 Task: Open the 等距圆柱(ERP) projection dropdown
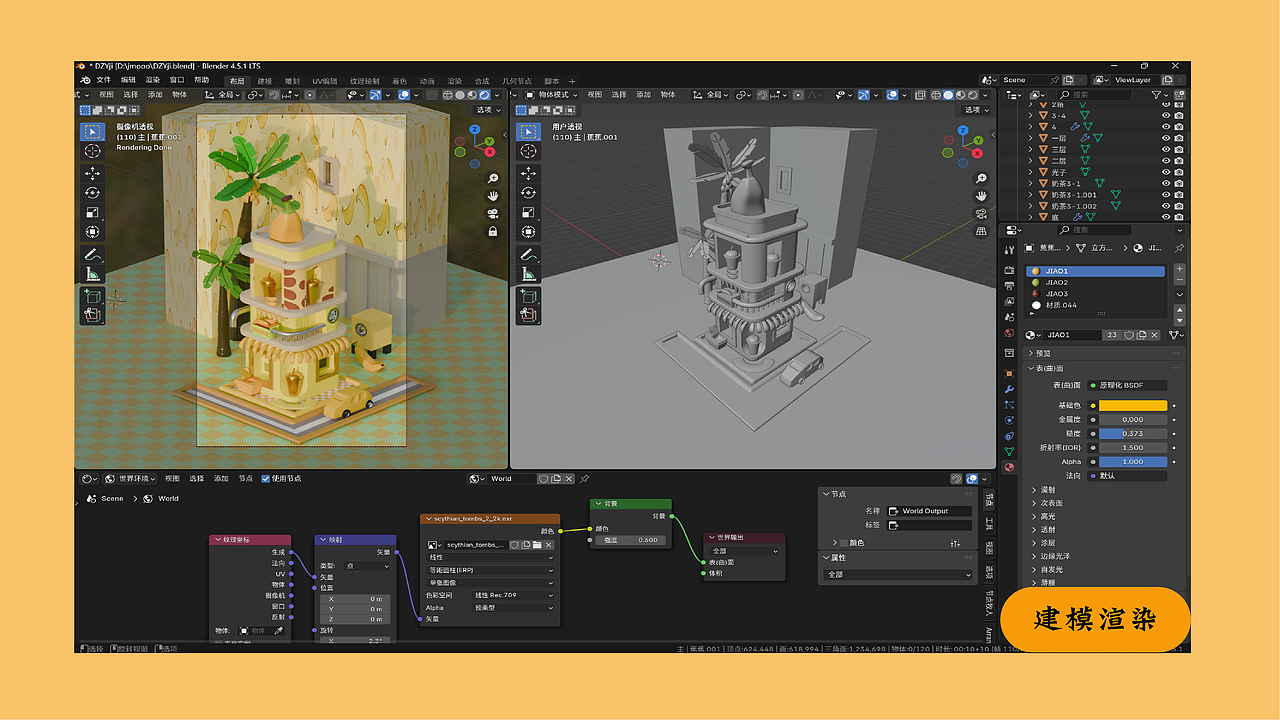pos(490,570)
